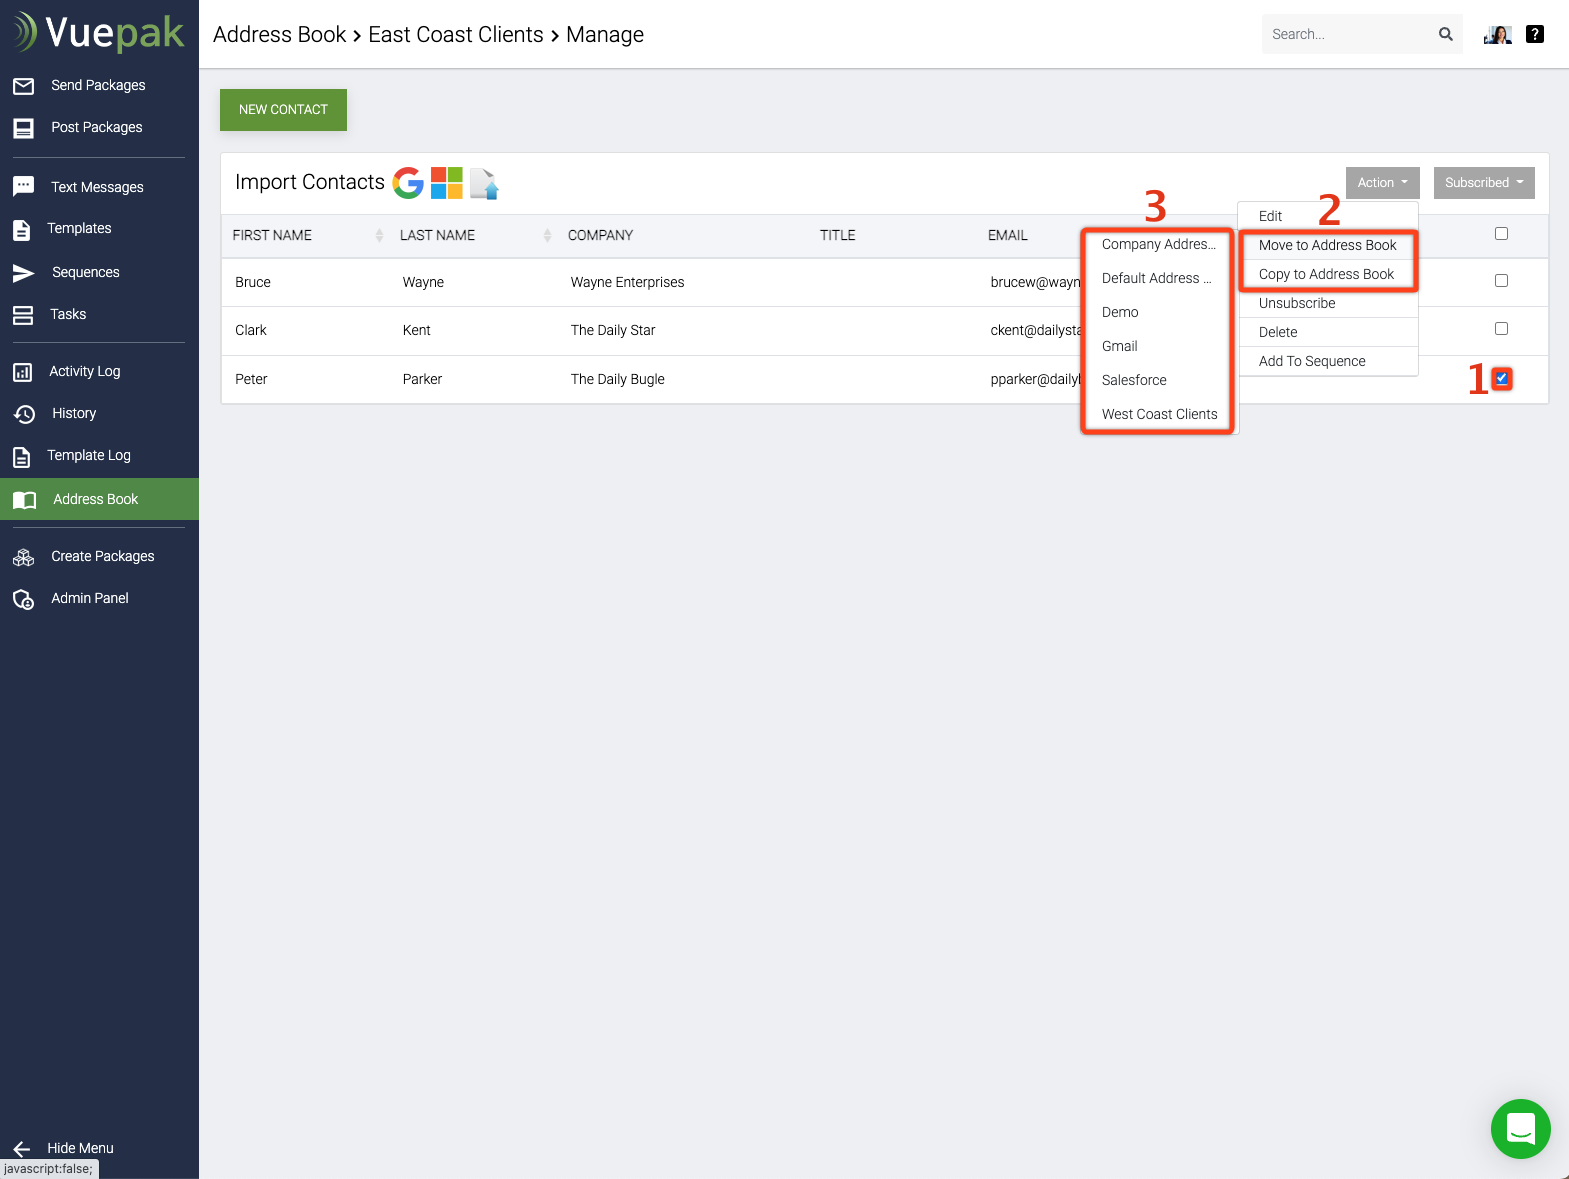1569x1179 pixels.
Task: Toggle the select-all header checkbox
Action: pyautogui.click(x=1501, y=234)
